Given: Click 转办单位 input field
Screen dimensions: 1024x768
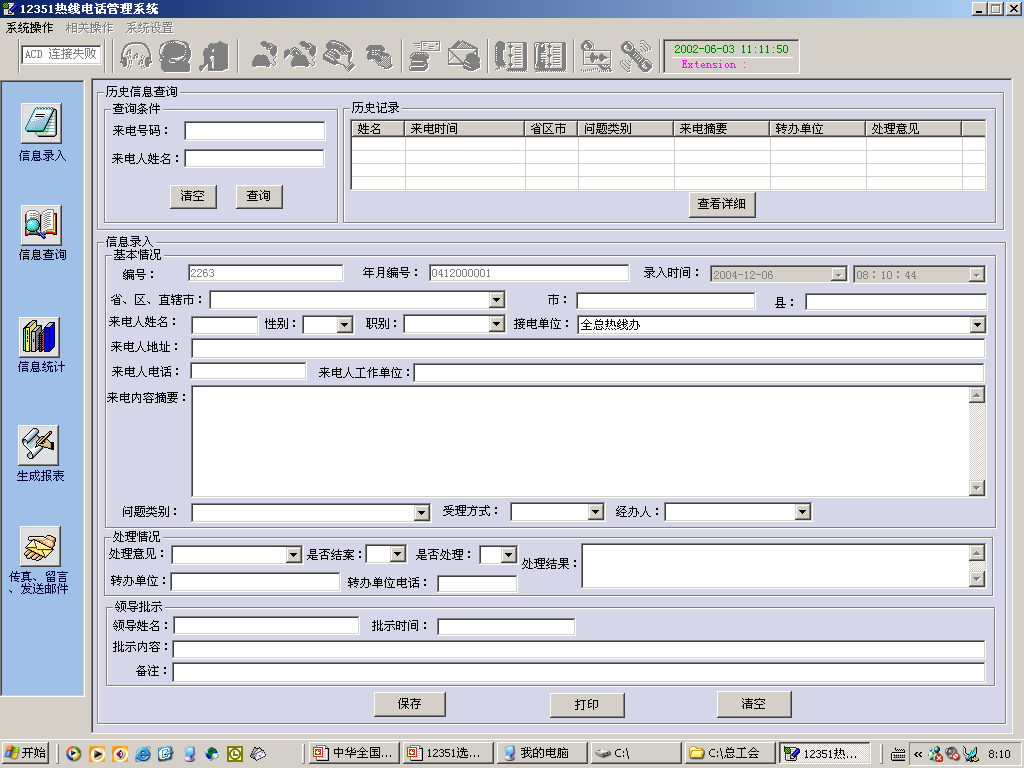Looking at the screenshot, I should (255, 582).
